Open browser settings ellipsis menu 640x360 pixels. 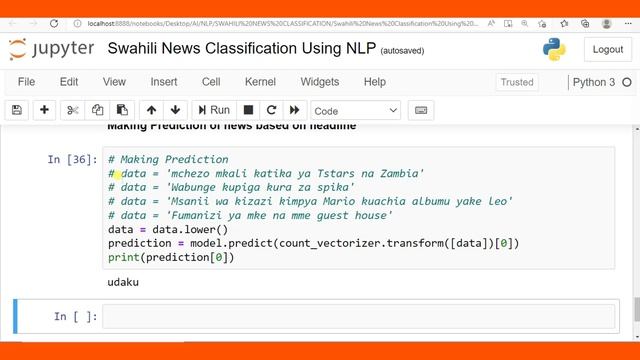coord(628,24)
